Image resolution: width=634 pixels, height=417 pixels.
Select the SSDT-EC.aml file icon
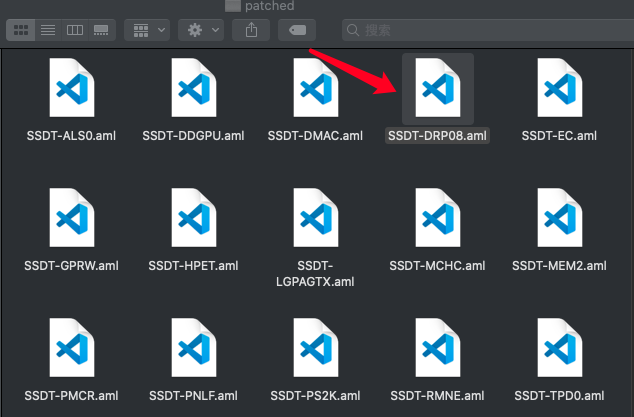[560, 88]
